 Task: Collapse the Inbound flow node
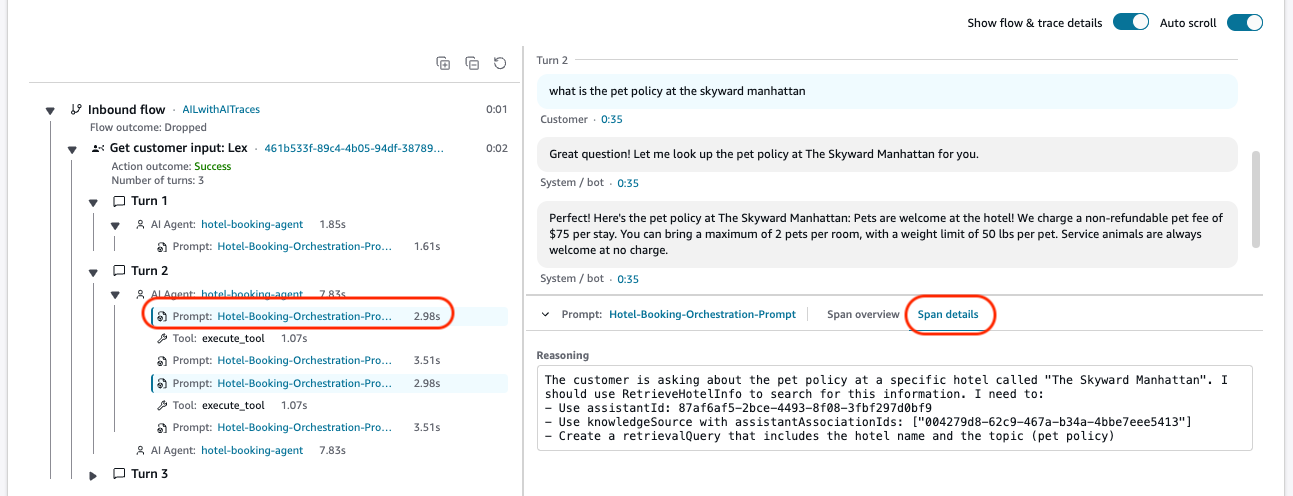(50, 110)
